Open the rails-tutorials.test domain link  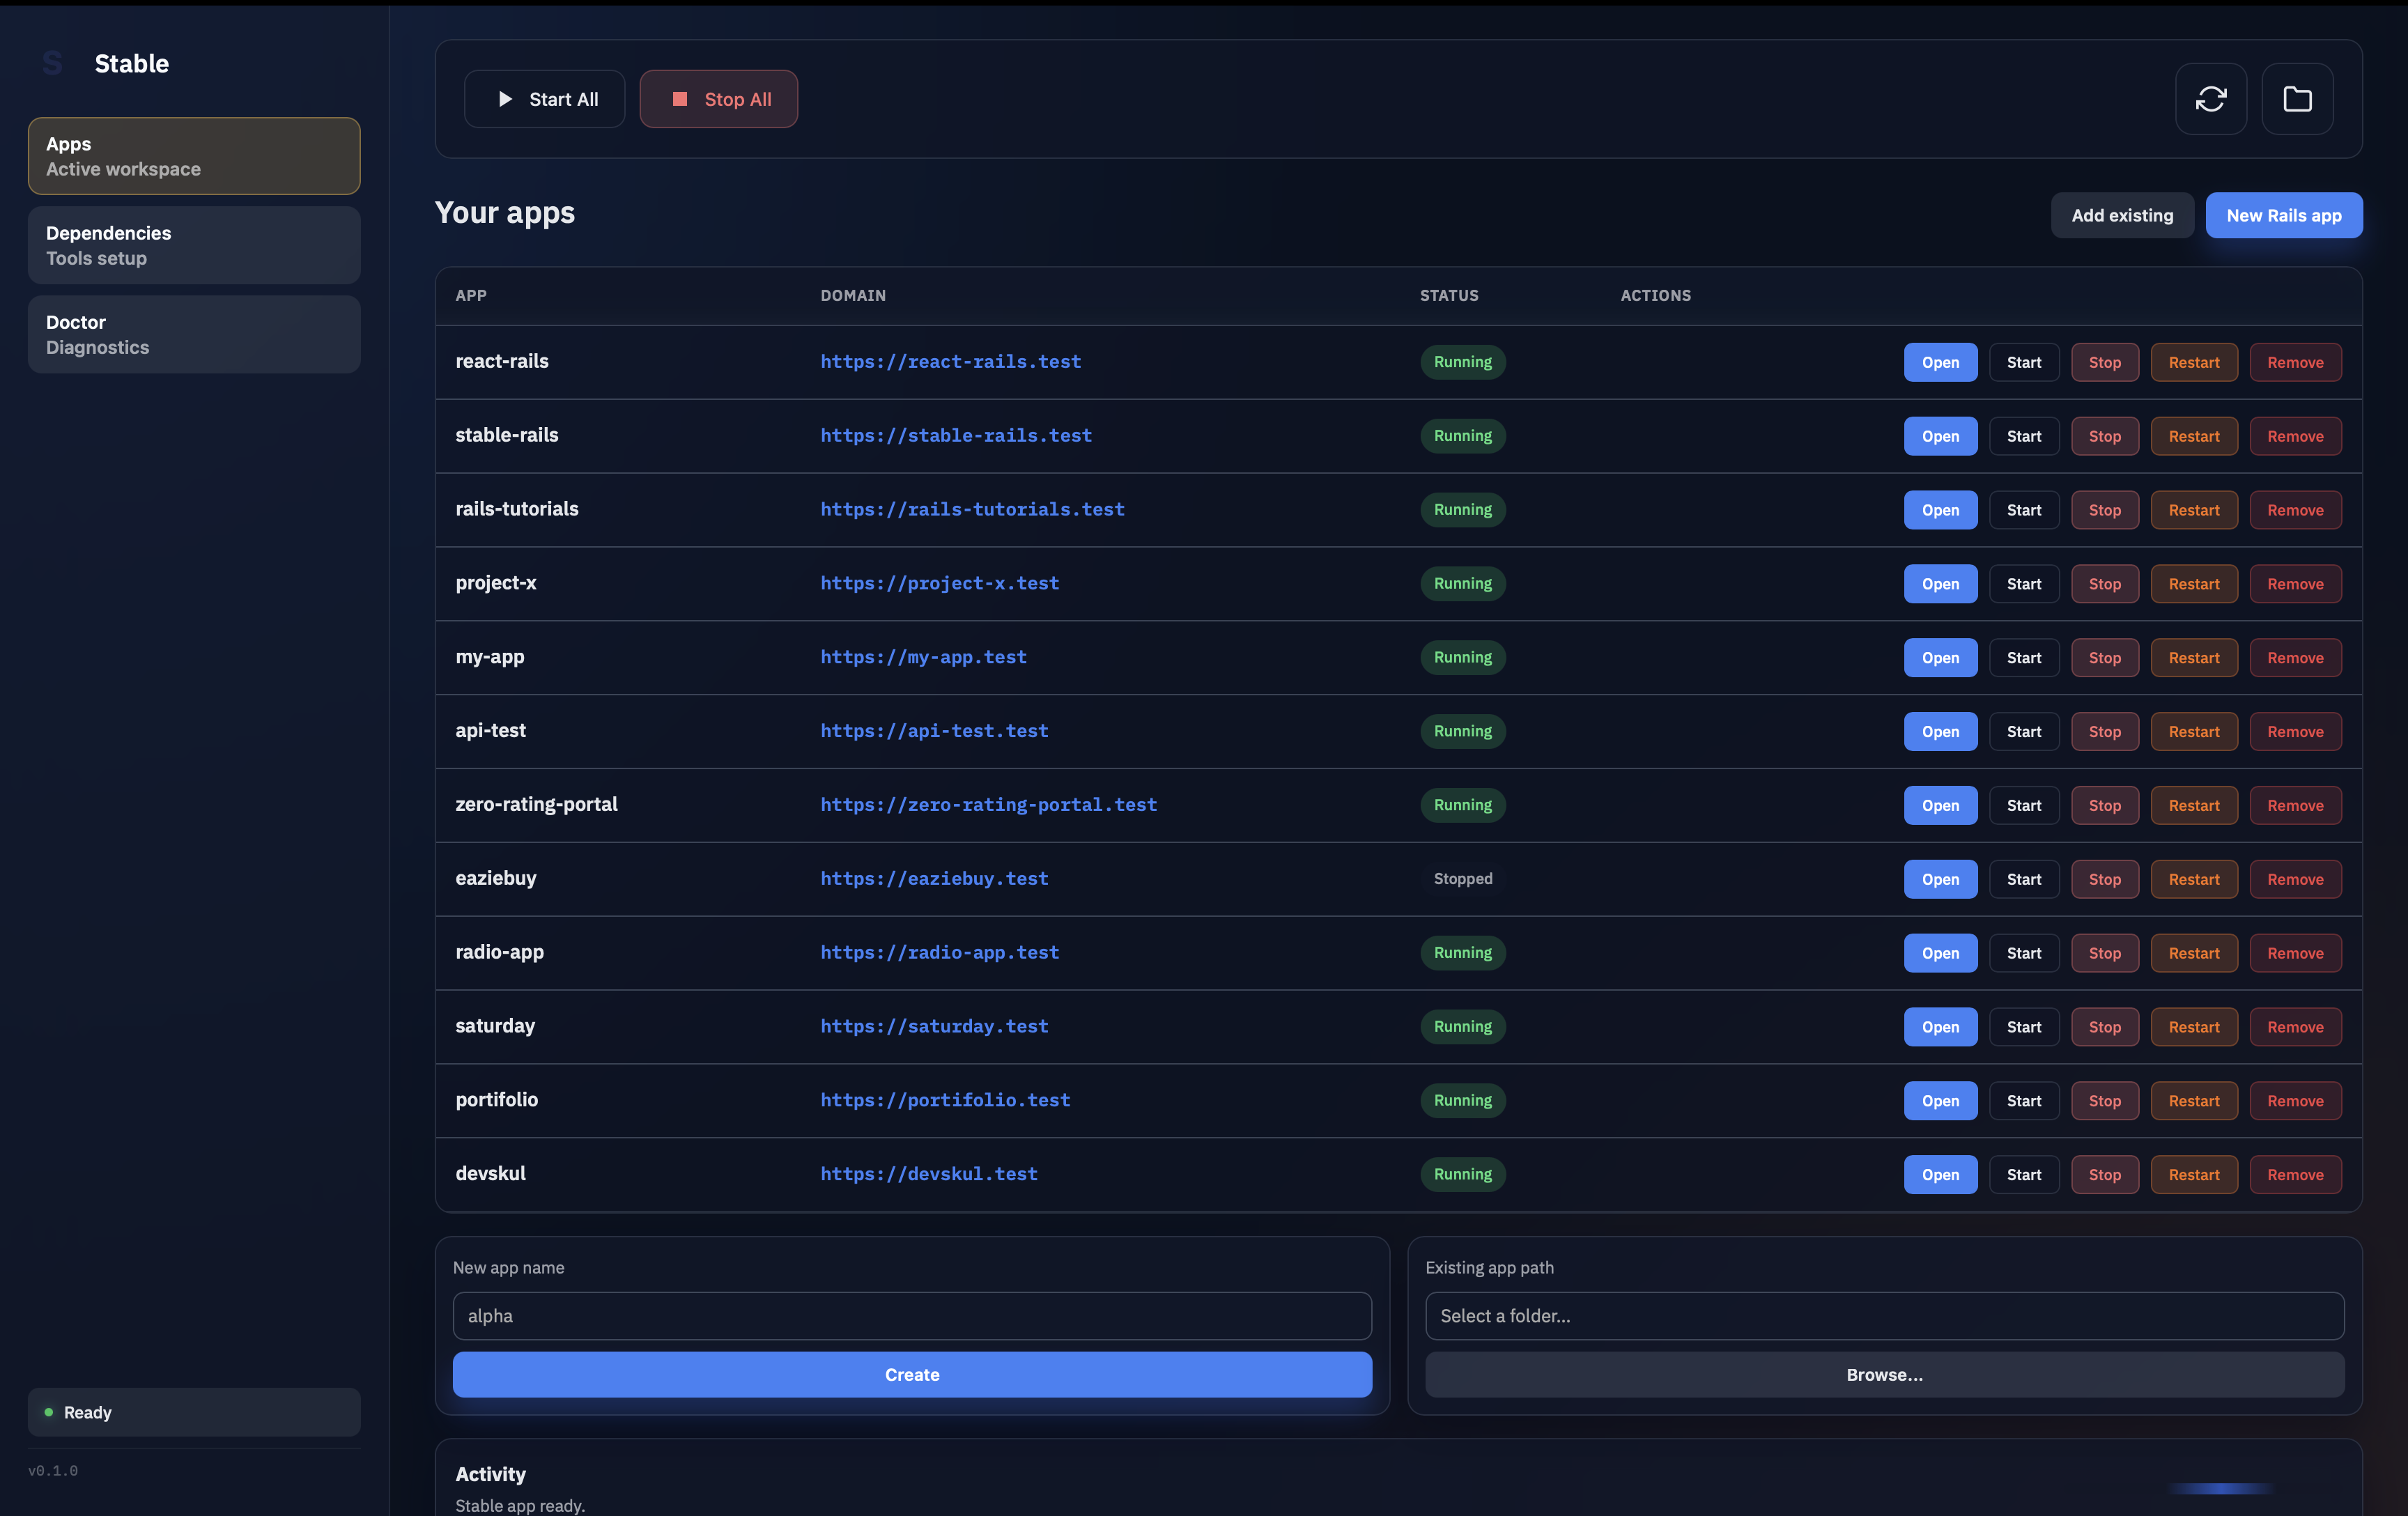pos(972,509)
